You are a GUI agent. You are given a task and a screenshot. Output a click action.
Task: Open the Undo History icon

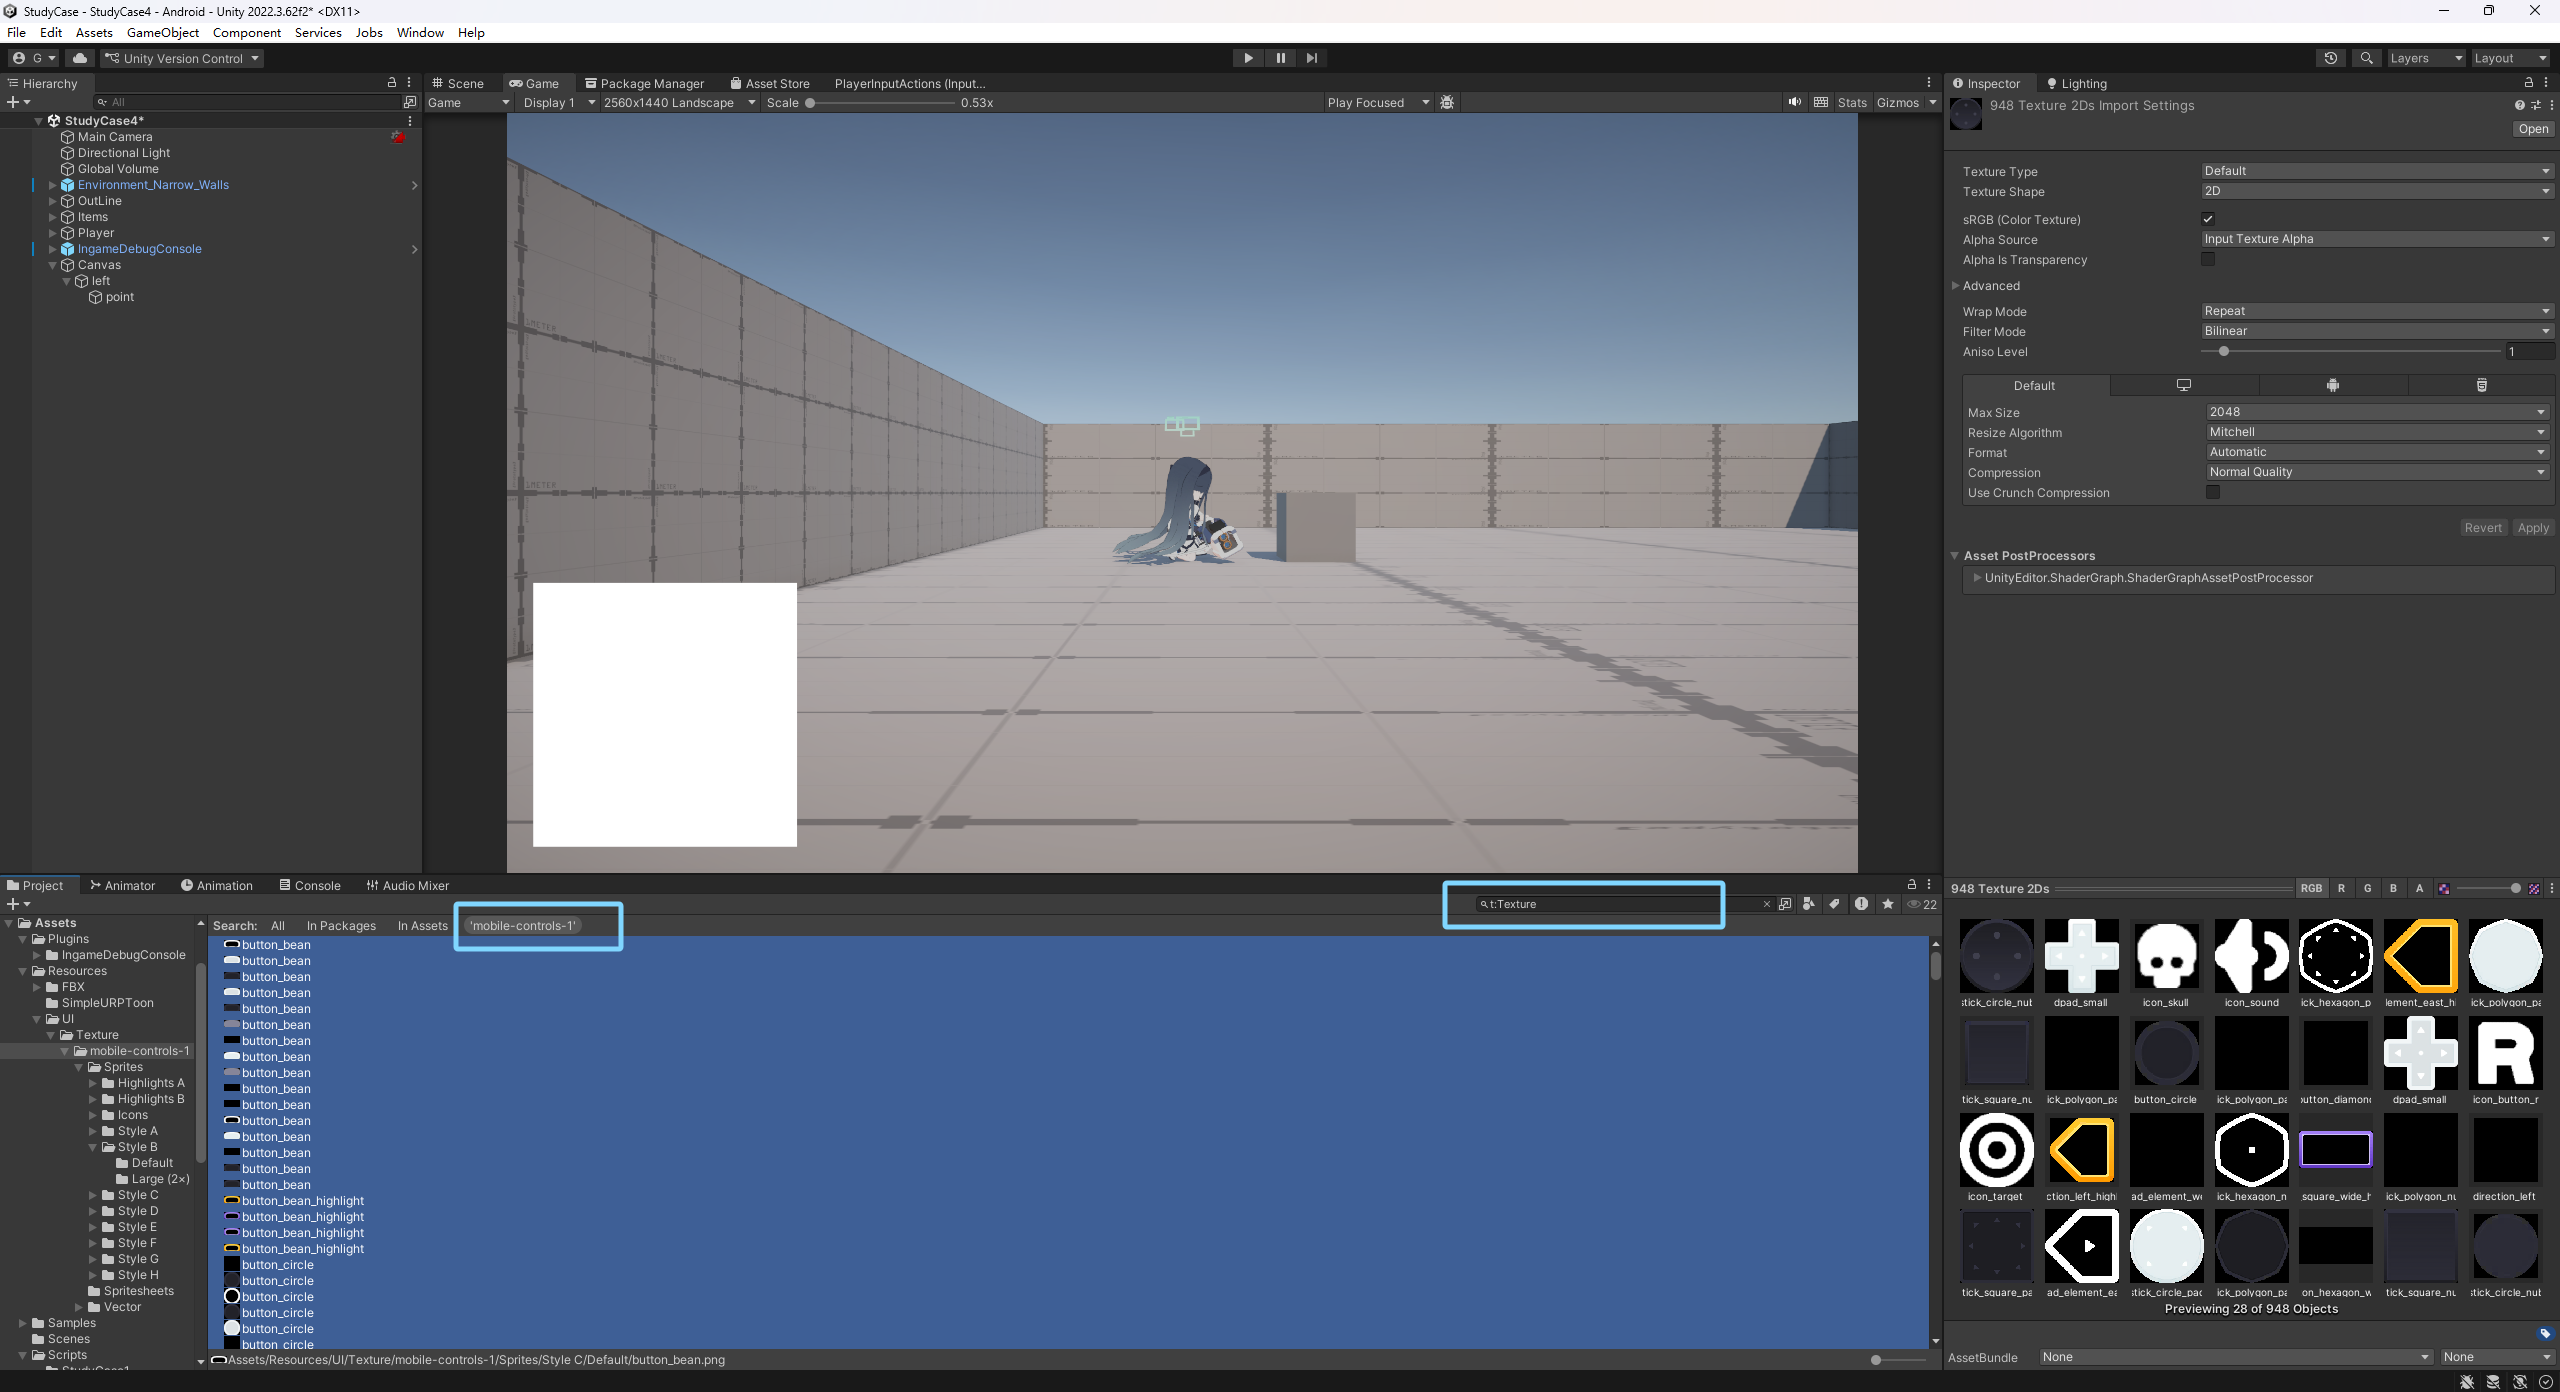click(x=2330, y=58)
